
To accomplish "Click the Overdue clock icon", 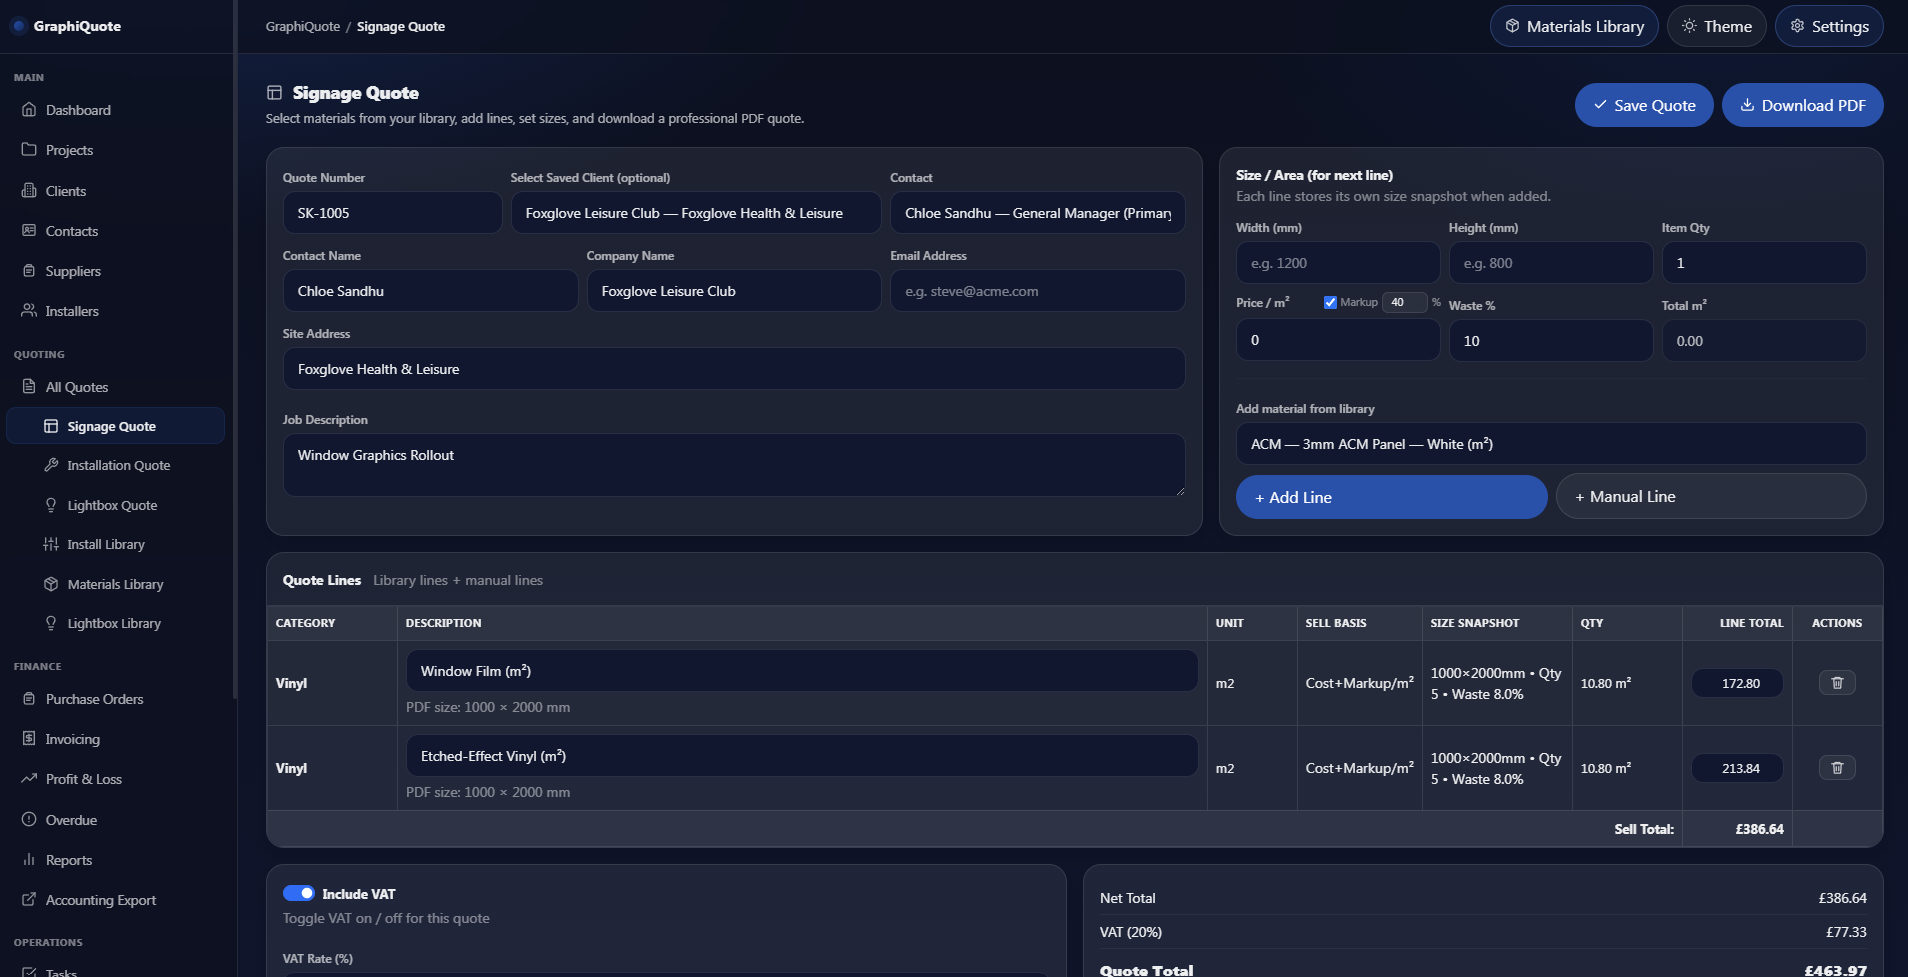I will [29, 820].
